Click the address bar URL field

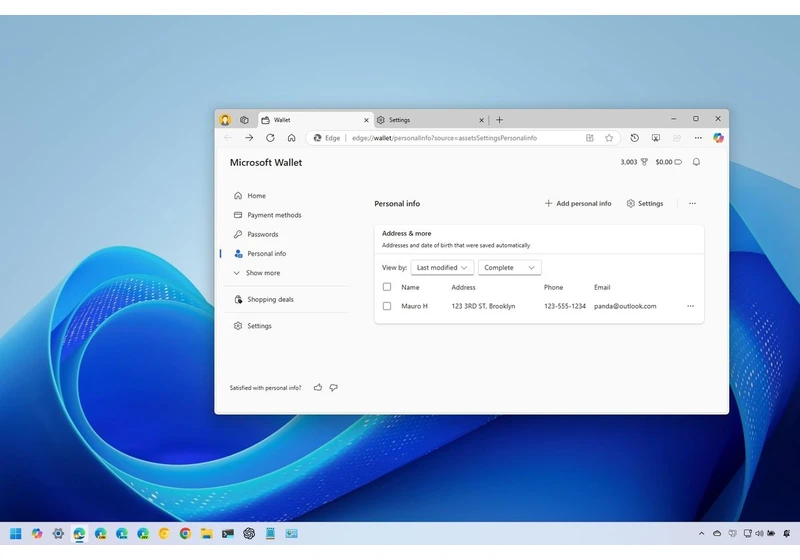click(x=444, y=138)
